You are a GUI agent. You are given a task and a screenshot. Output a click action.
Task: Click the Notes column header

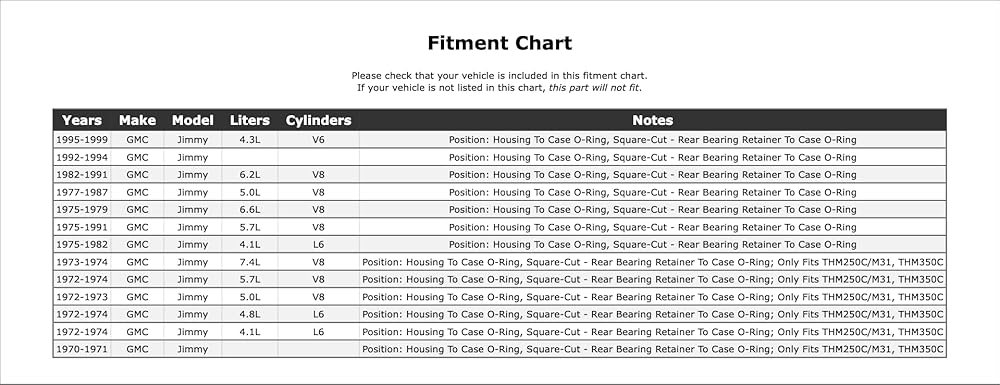652,120
